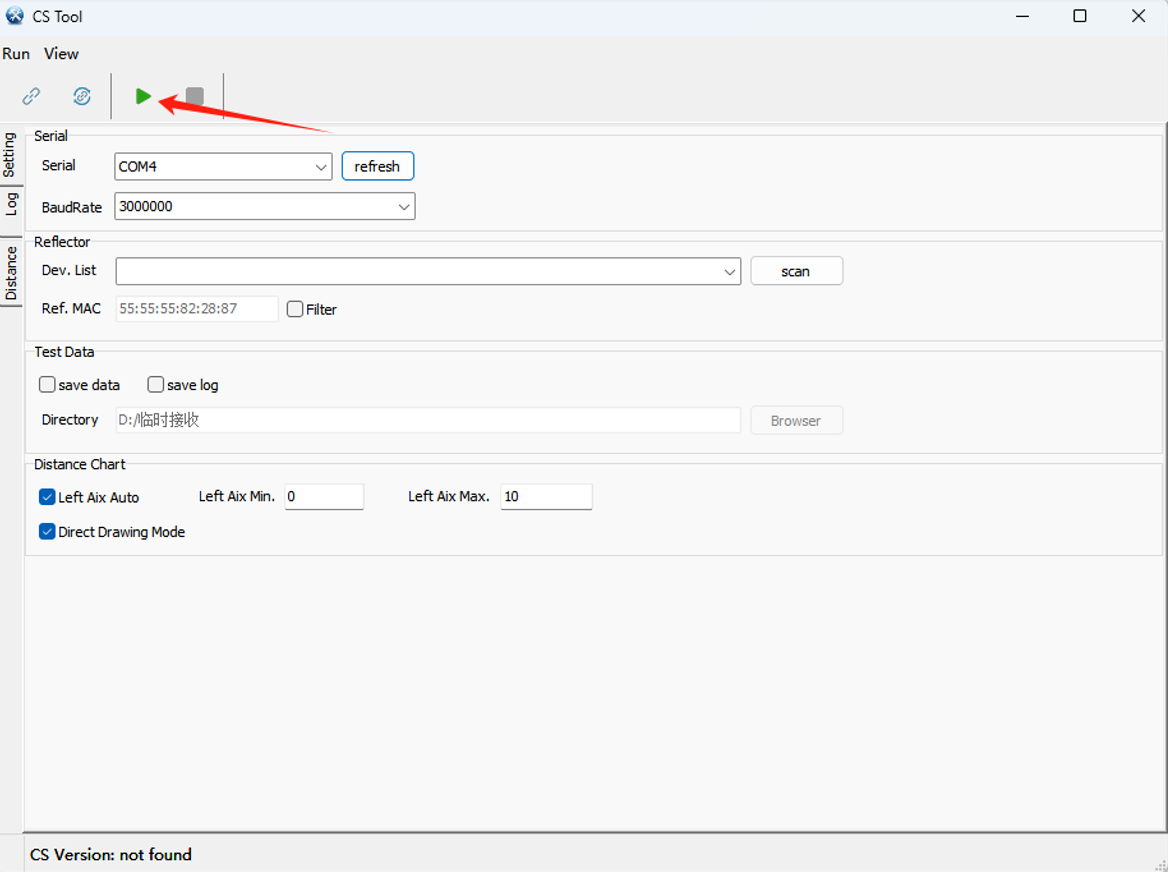Click the CS Tool app icon
The height and width of the screenshot is (872, 1168).
click(x=14, y=16)
